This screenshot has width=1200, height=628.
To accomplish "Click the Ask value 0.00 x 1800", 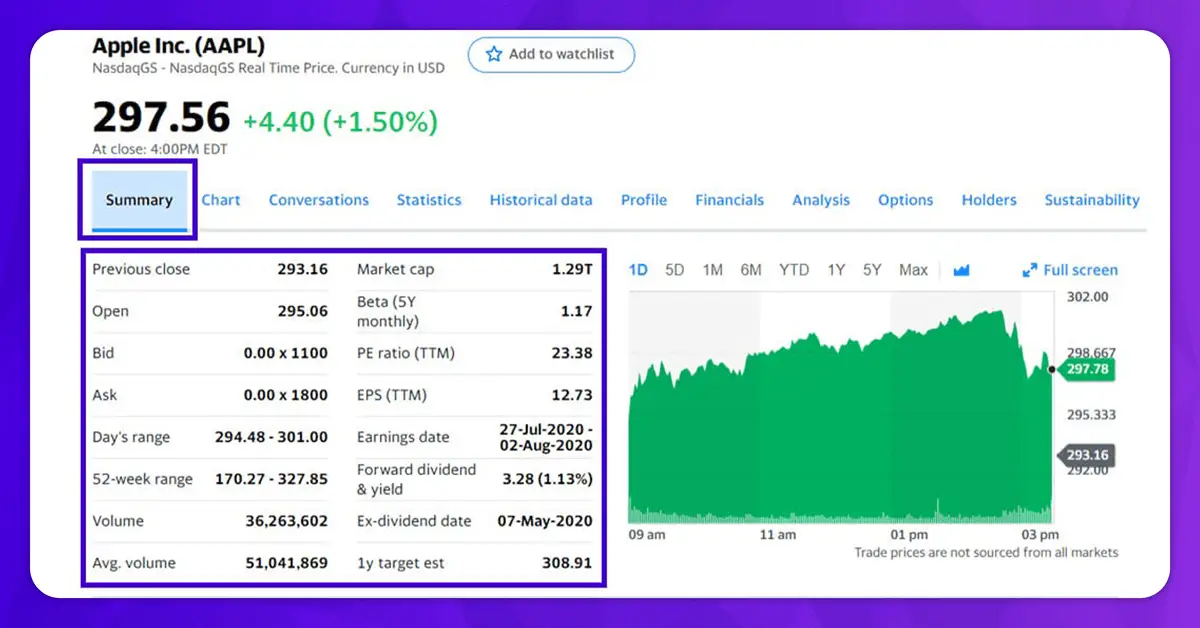I will [x=286, y=395].
